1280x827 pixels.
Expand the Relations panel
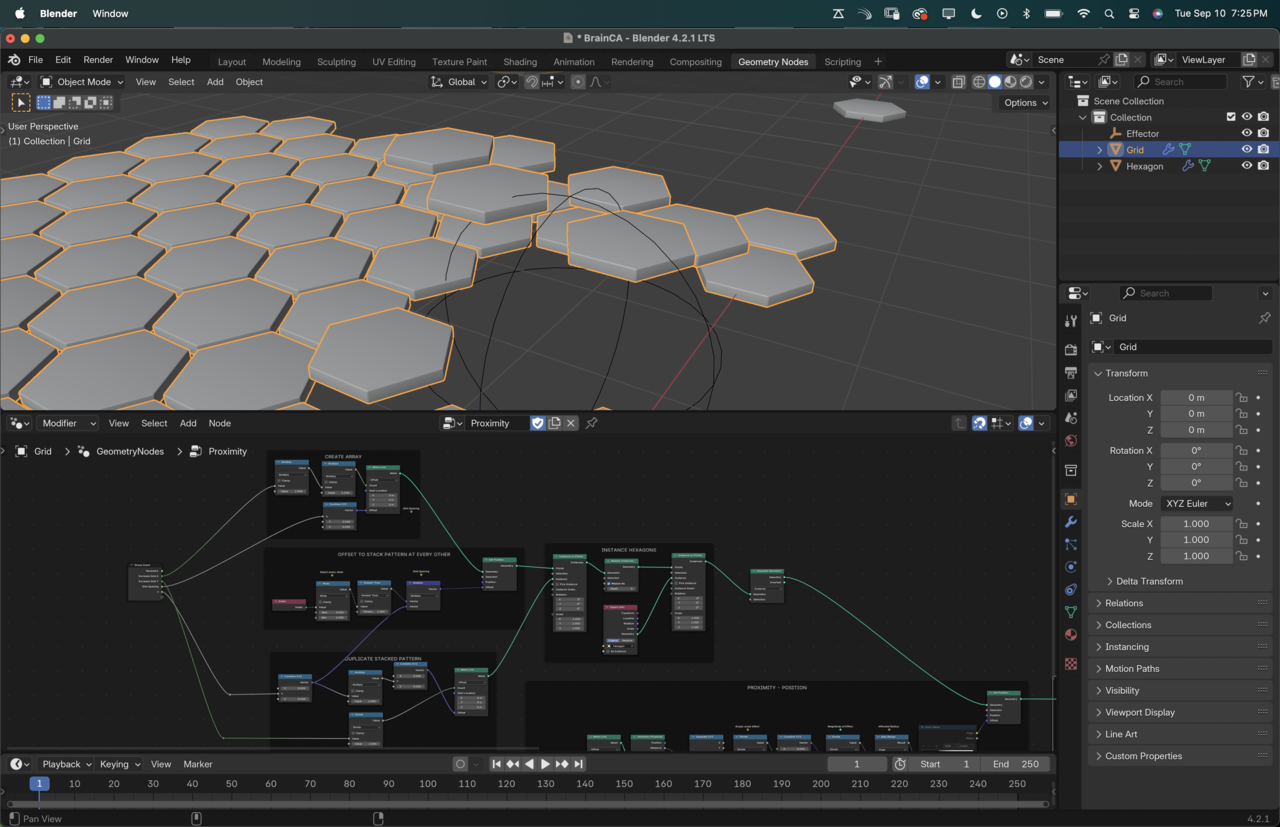coord(1124,603)
